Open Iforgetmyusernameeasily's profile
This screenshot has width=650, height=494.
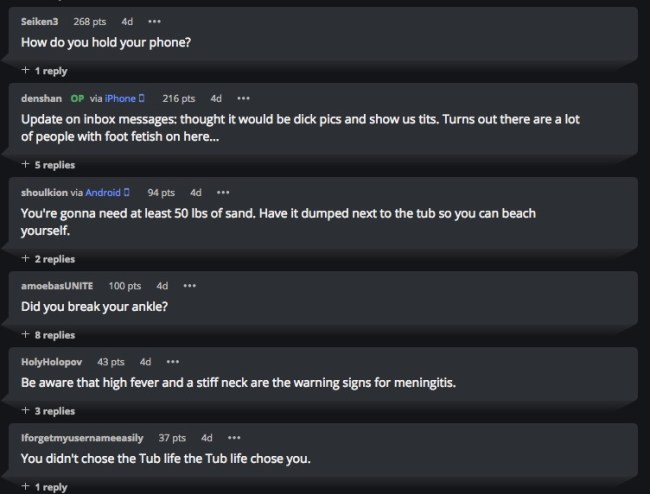[x=82, y=437]
